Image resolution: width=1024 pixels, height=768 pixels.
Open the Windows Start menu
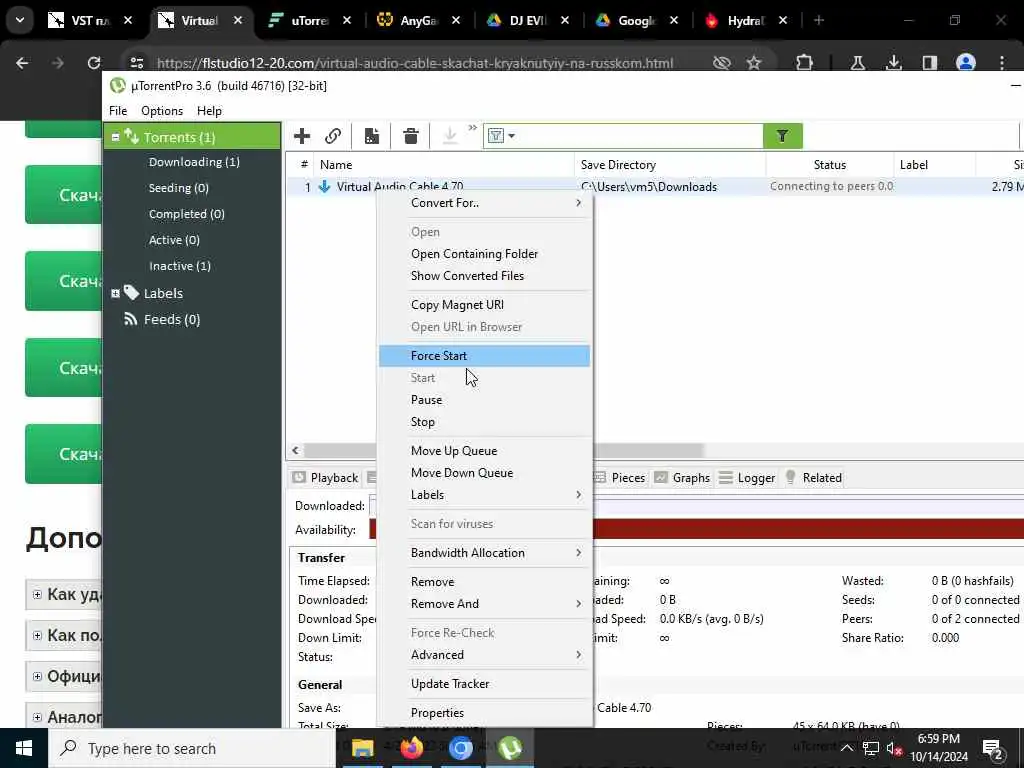pyautogui.click(x=24, y=748)
